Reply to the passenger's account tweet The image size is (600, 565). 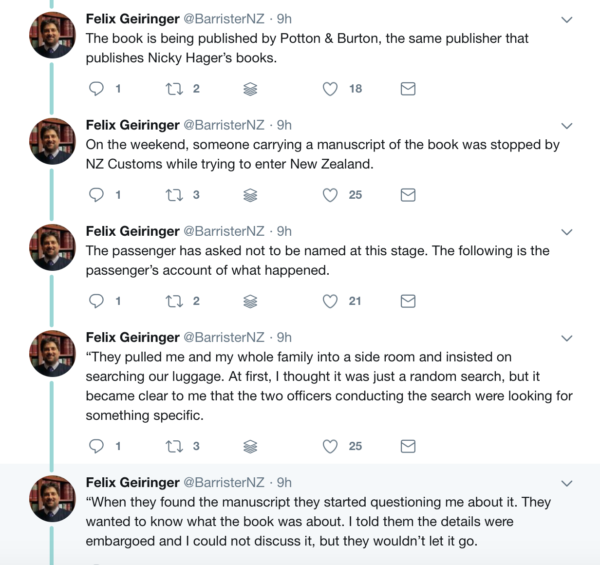click(x=97, y=301)
